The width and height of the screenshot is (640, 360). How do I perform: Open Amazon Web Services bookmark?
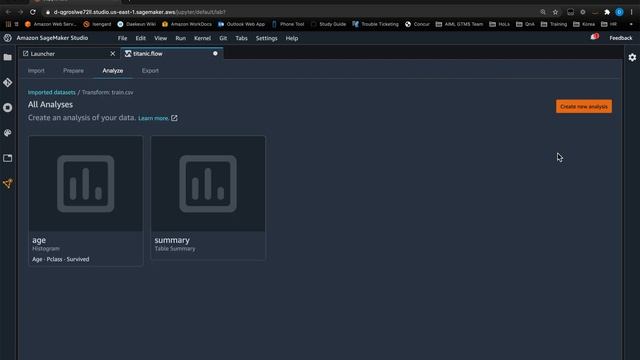point(51,24)
